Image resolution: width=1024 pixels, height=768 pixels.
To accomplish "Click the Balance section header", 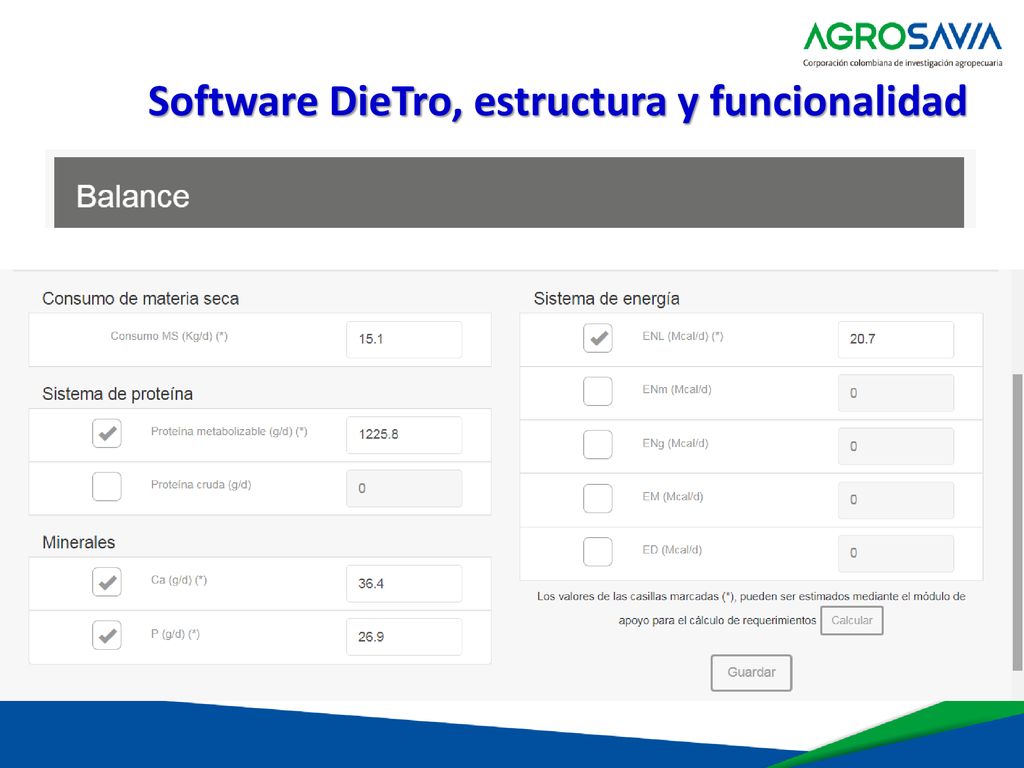I will (509, 193).
